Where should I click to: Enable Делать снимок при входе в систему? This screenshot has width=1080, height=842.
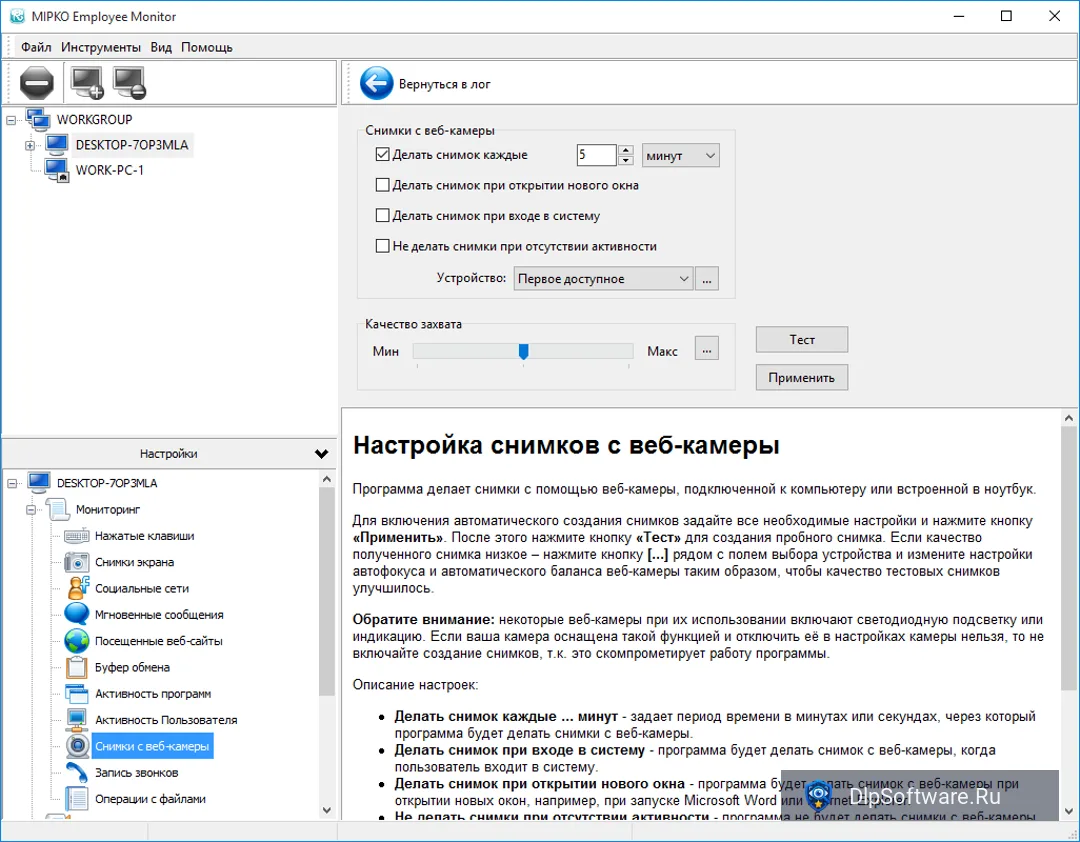click(382, 216)
